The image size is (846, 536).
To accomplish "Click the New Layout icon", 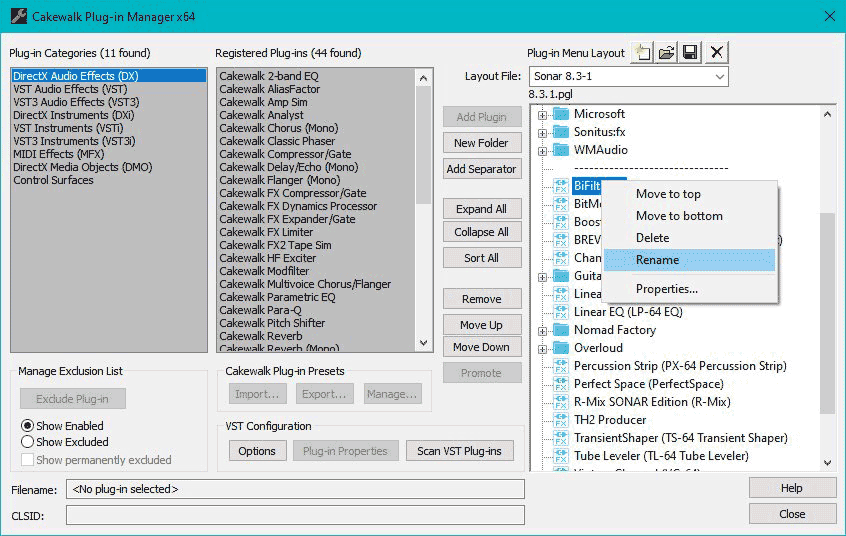I will point(642,53).
